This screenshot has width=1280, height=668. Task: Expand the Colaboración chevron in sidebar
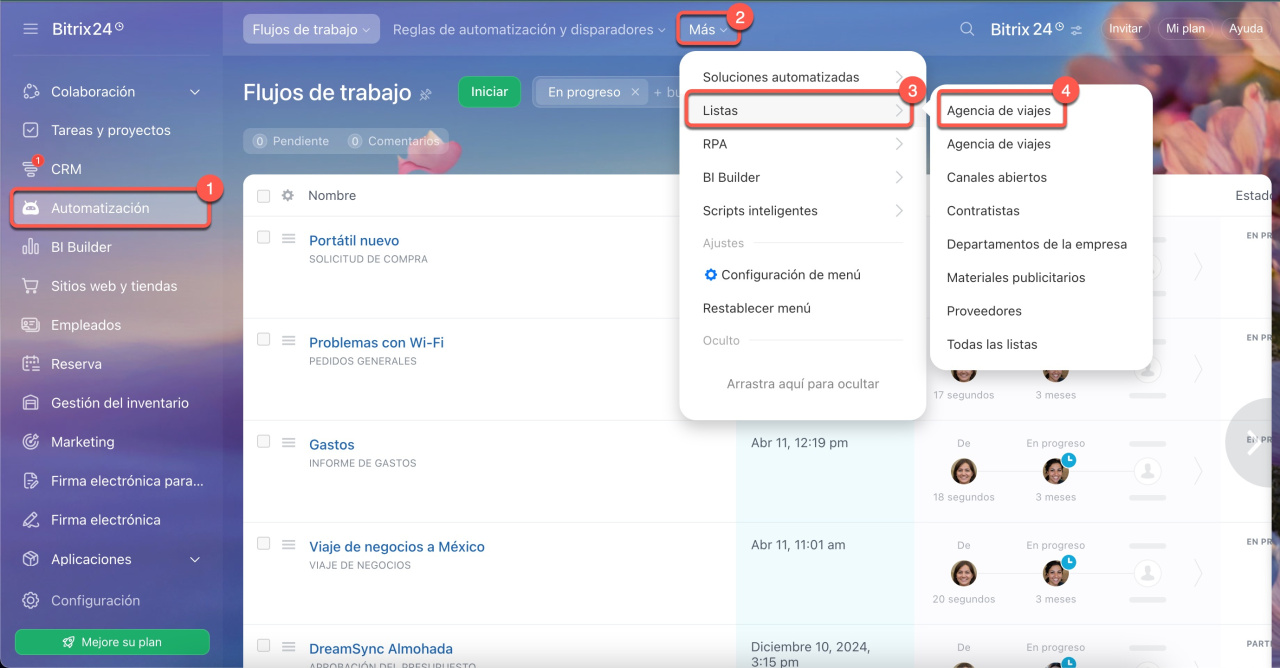[x=195, y=92]
